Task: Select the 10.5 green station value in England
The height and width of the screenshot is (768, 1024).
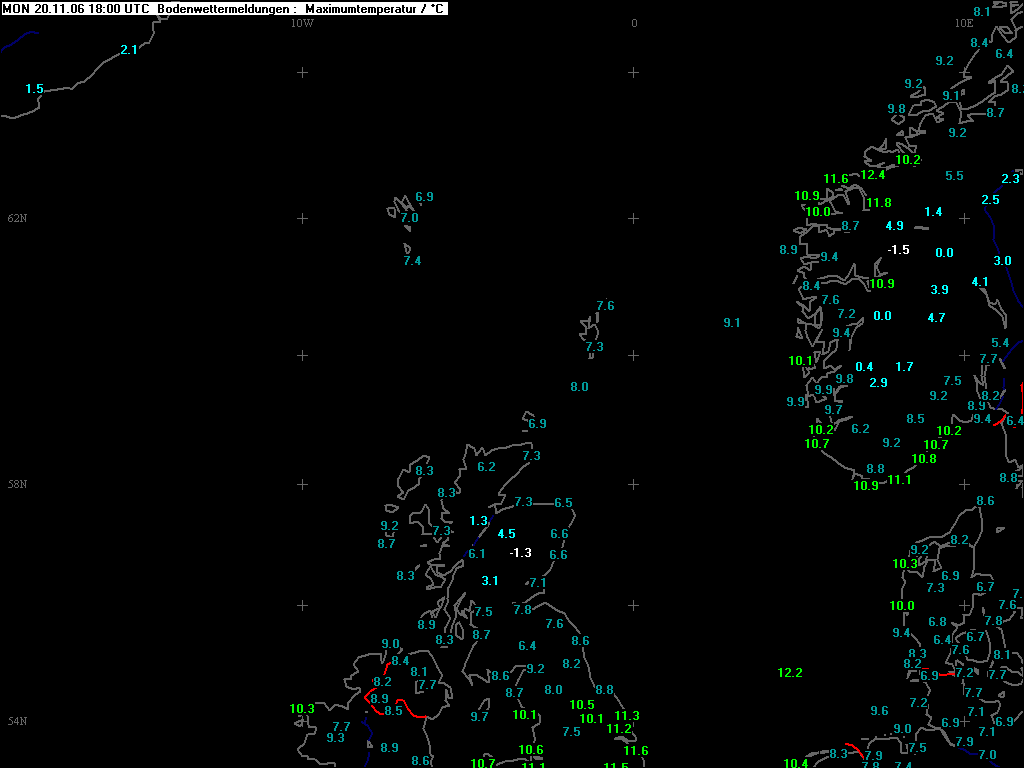Action: (582, 705)
